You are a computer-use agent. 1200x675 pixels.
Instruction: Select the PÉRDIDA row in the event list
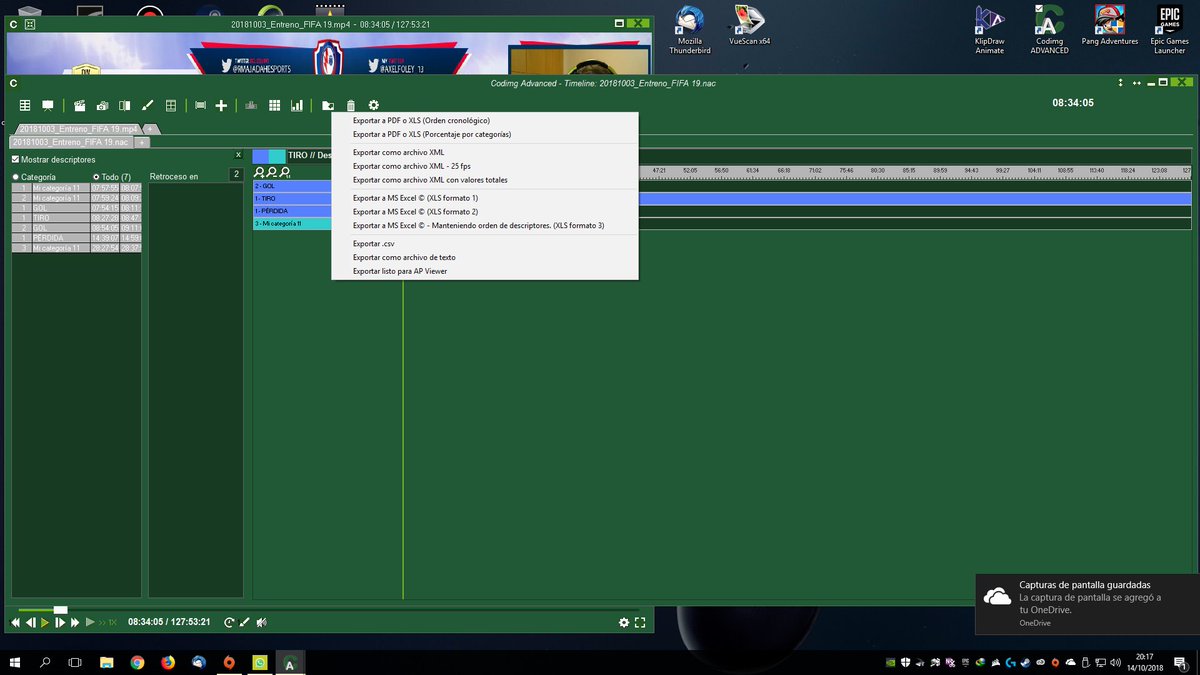pos(76,237)
